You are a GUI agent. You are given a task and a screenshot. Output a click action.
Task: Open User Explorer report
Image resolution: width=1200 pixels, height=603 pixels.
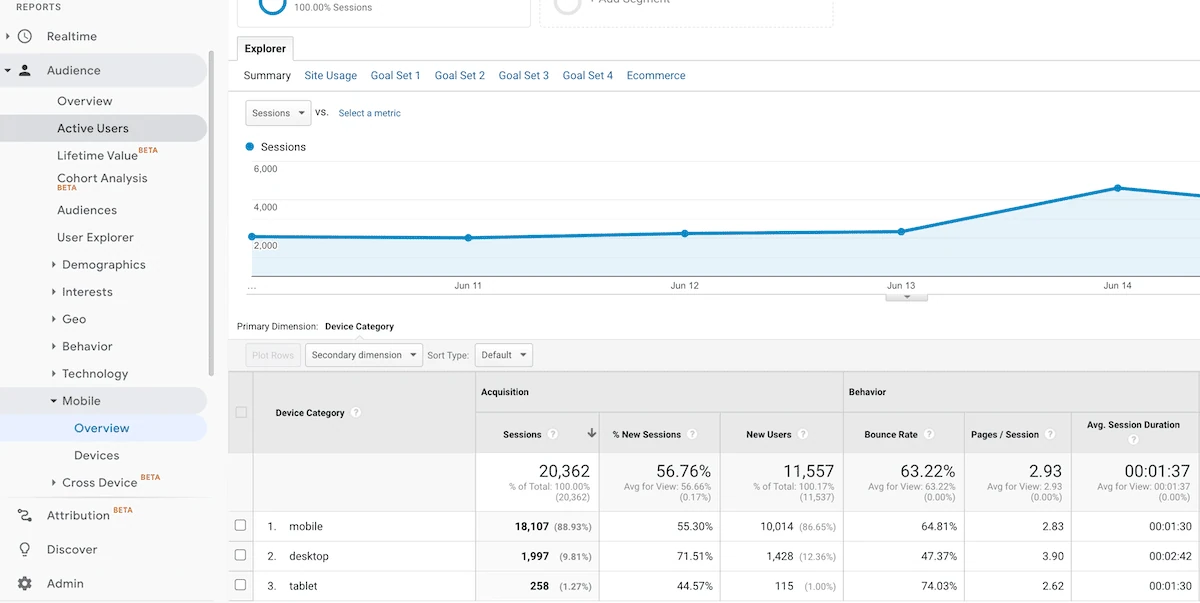[x=95, y=237]
